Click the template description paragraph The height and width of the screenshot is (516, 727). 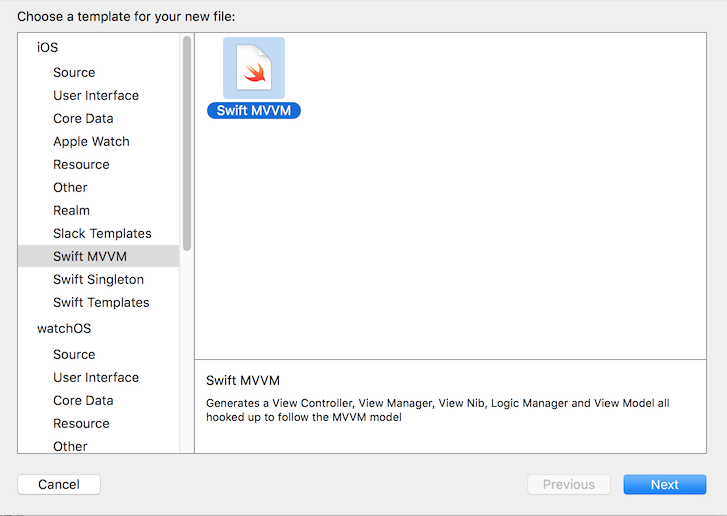[438, 410]
